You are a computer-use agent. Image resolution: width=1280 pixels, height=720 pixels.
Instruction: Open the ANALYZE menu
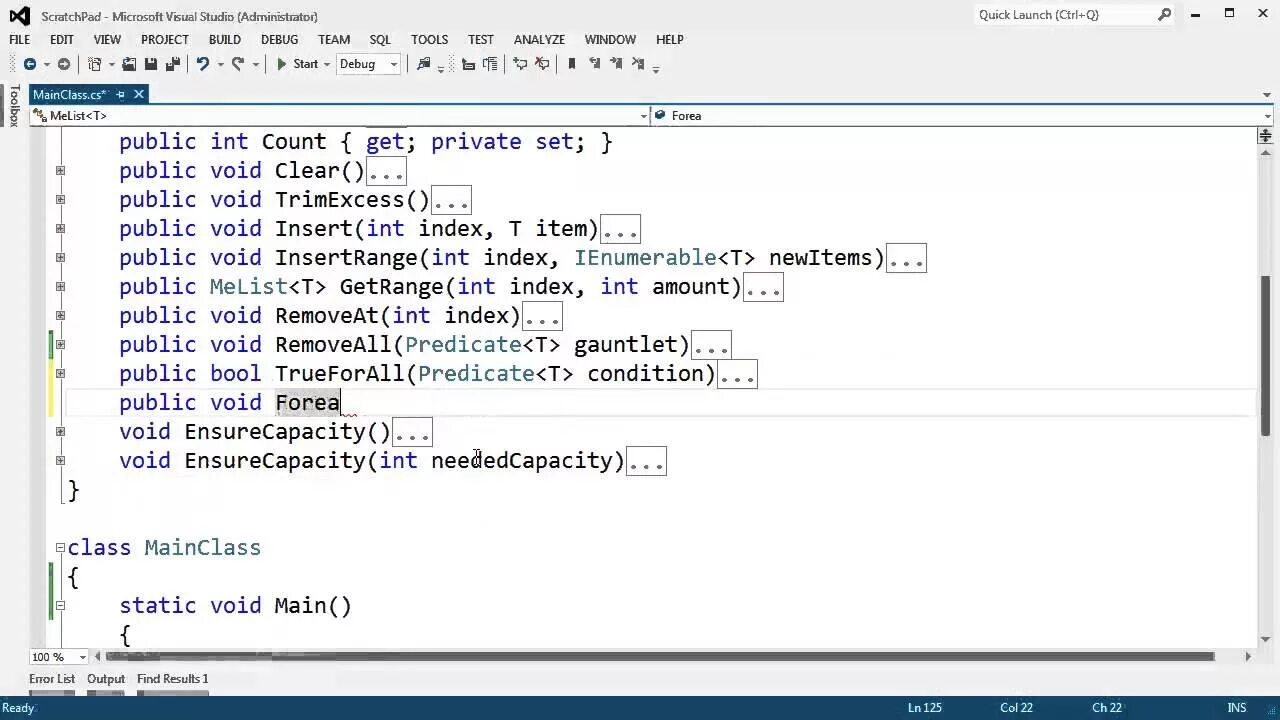(x=540, y=39)
